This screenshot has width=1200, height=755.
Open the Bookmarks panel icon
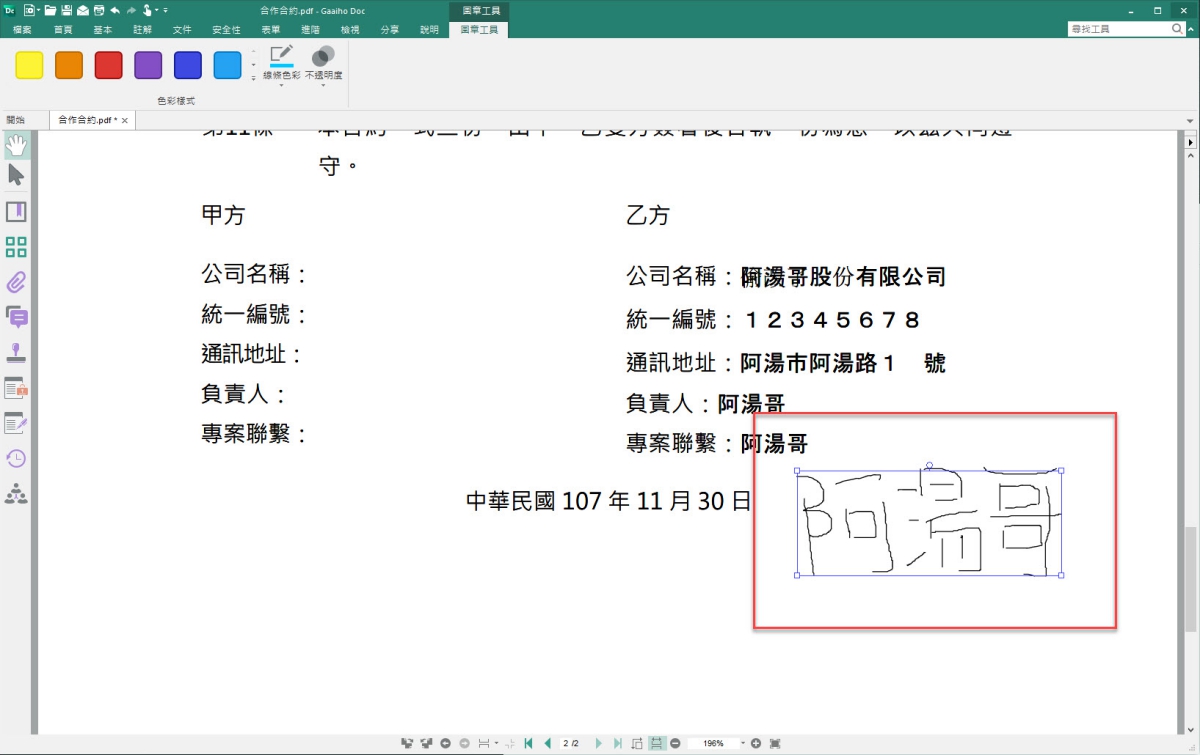pyautogui.click(x=16, y=212)
